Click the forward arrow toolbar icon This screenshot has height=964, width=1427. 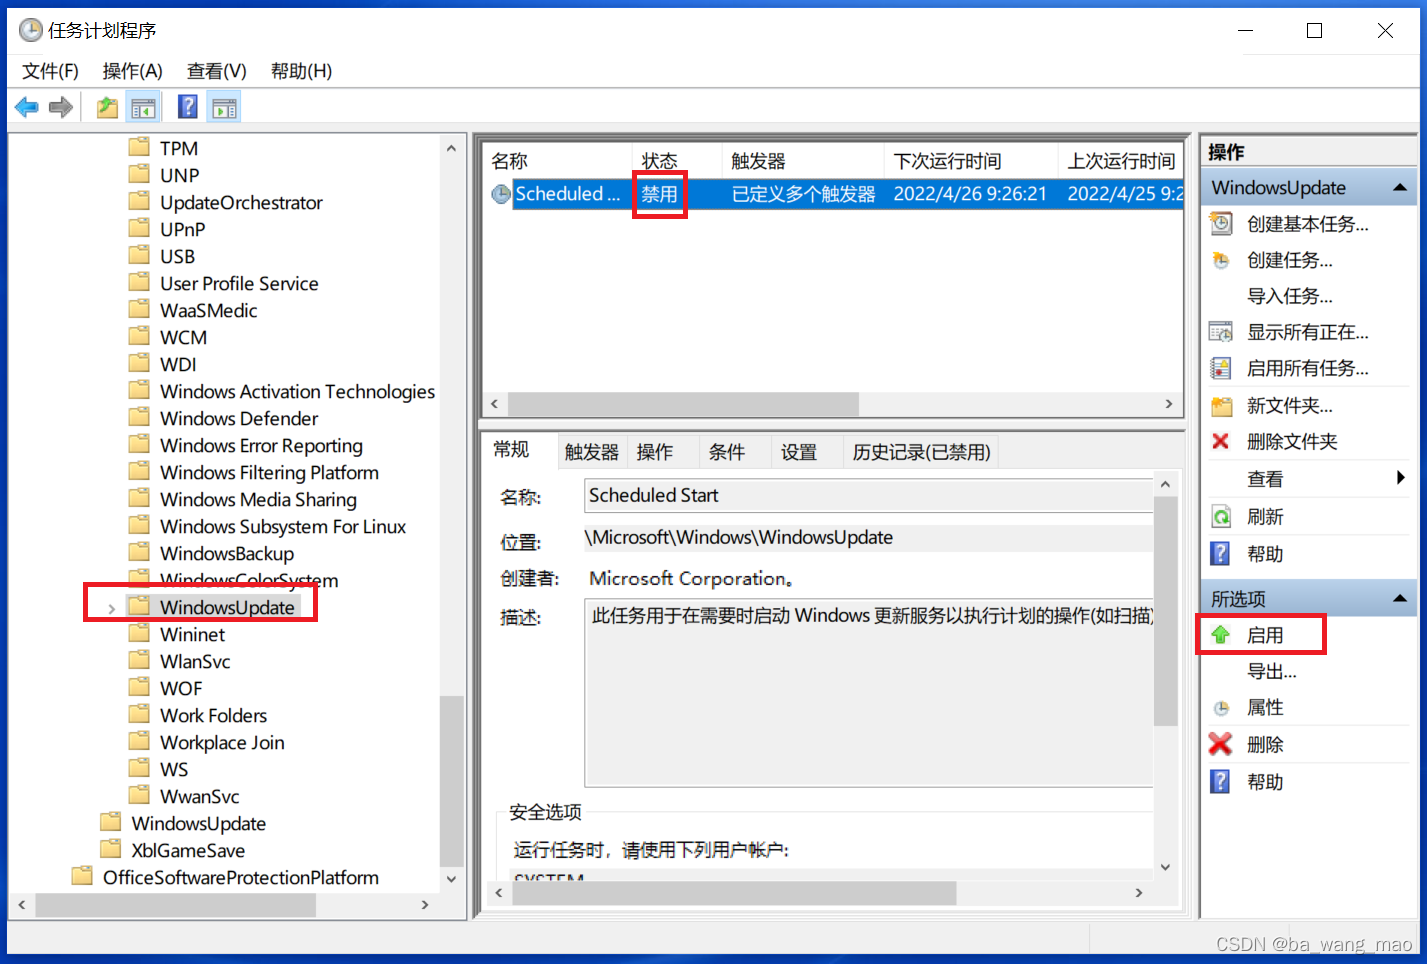click(61, 107)
